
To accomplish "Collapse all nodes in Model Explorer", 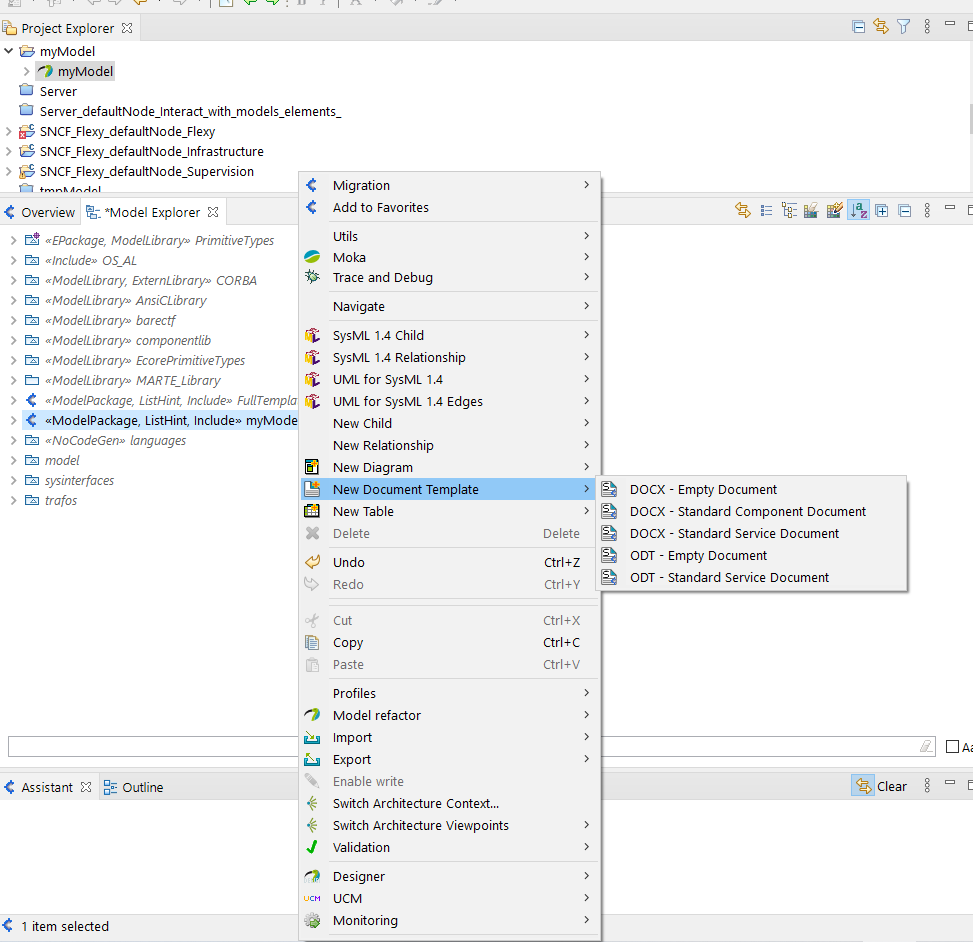I will [x=905, y=210].
